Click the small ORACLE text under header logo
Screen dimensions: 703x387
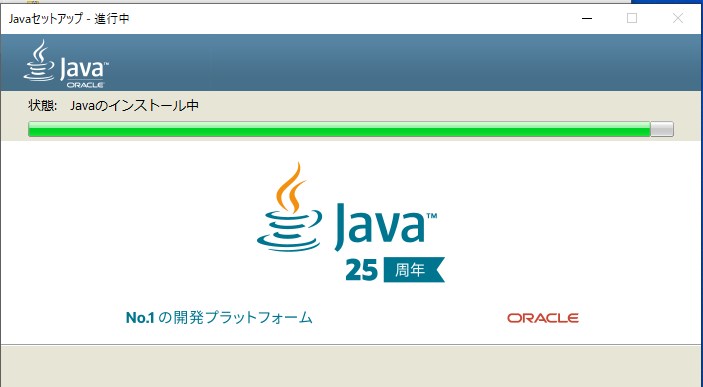[x=85, y=84]
